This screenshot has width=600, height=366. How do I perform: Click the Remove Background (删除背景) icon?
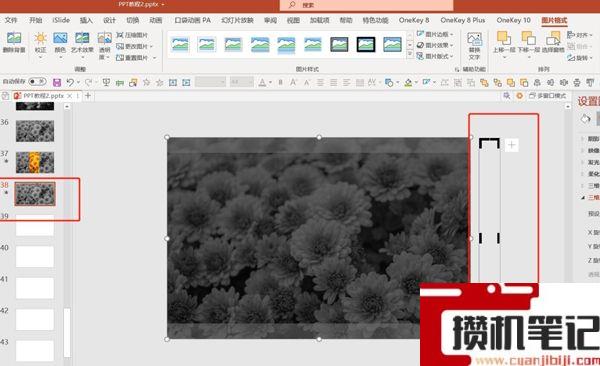point(14,38)
